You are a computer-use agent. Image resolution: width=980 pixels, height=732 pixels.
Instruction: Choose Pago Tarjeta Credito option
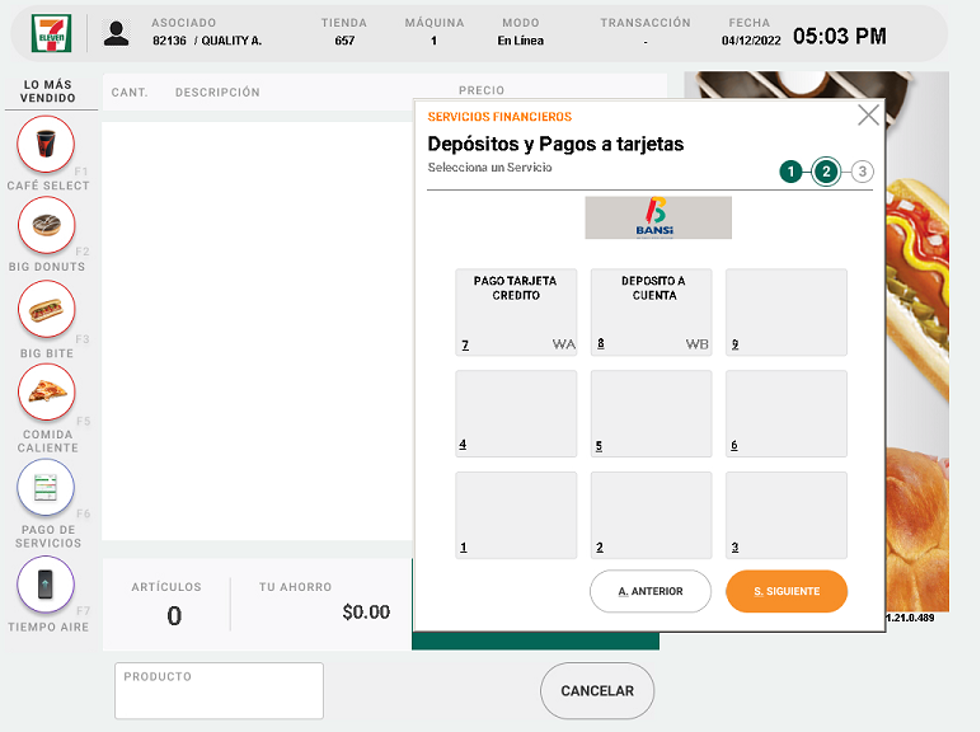coord(516,312)
